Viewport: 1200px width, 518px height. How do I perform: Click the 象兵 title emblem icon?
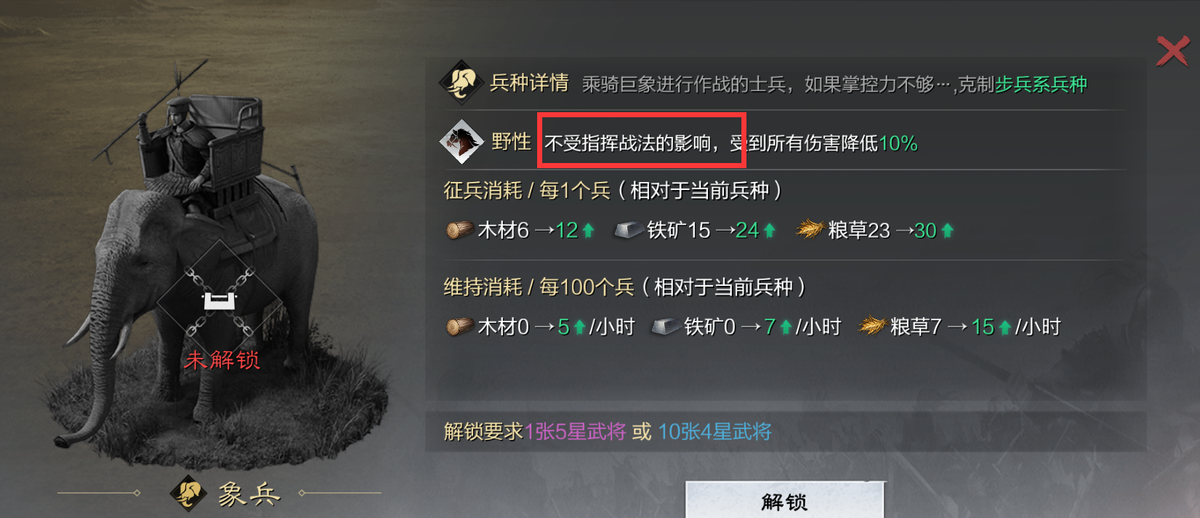(187, 493)
